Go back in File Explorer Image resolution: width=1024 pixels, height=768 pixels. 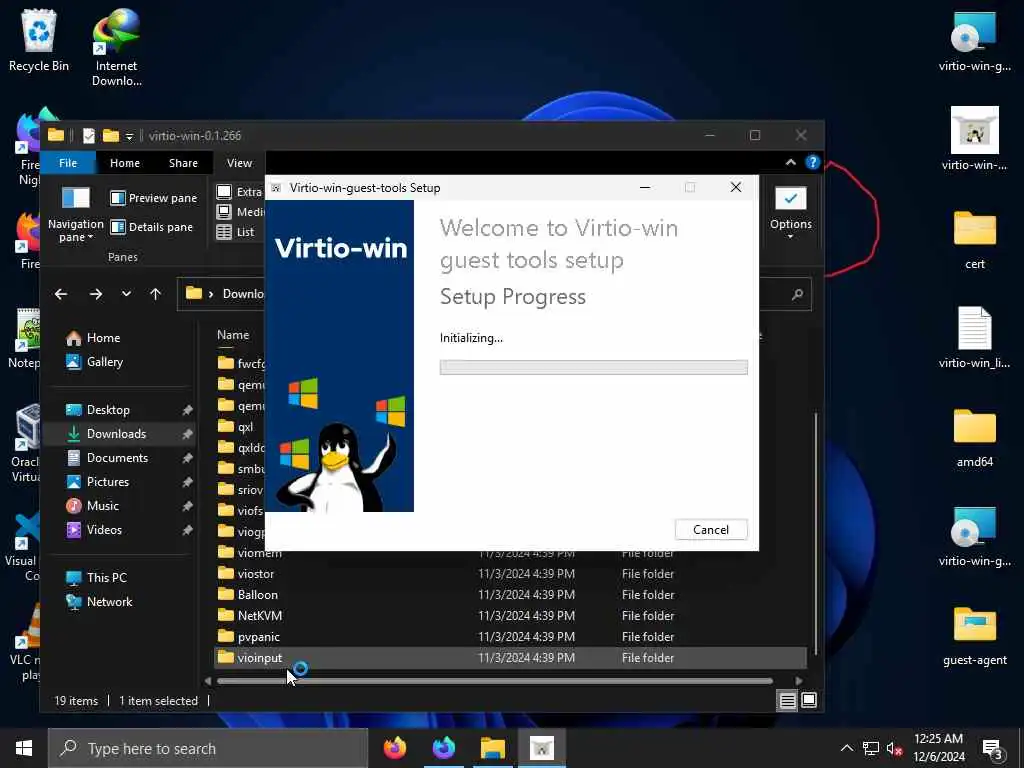[61, 294]
